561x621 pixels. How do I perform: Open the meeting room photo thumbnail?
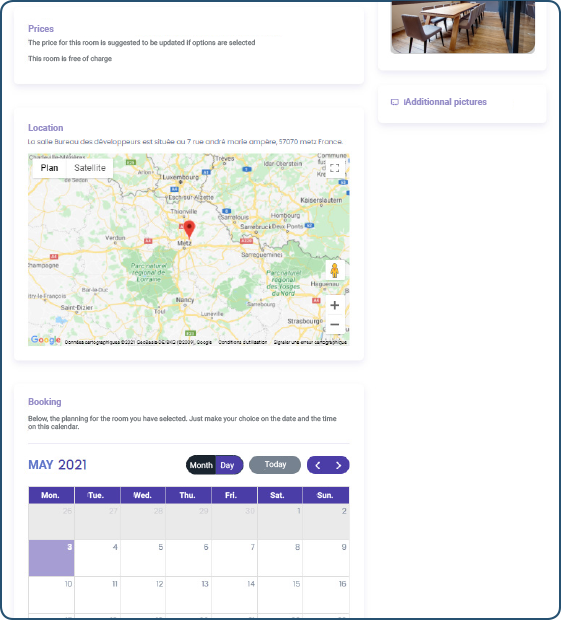[x=462, y=27]
